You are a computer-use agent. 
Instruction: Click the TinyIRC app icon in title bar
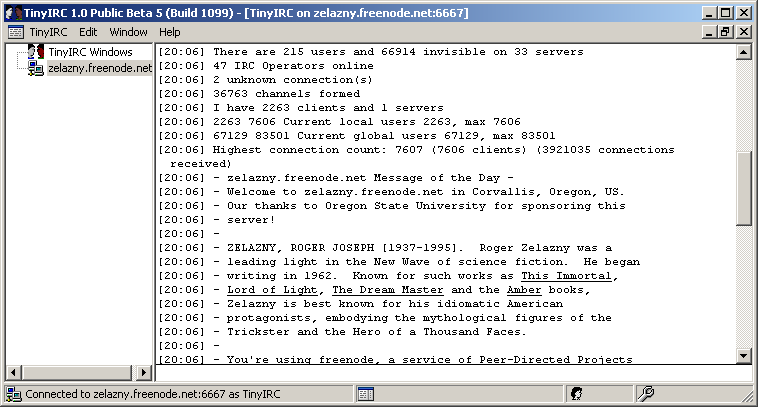[12, 12]
